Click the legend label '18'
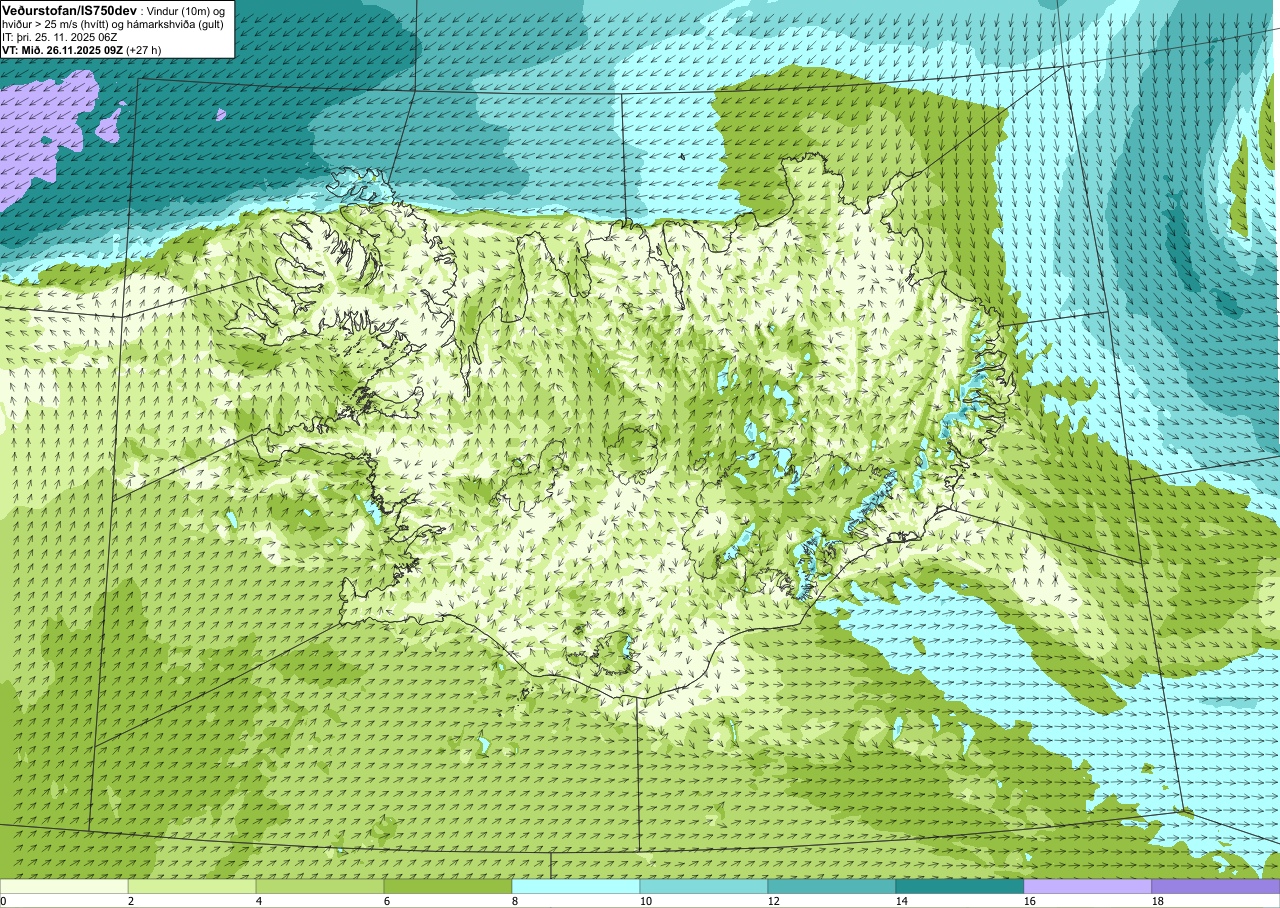Viewport: 1280px width, 908px height. [x=1158, y=901]
